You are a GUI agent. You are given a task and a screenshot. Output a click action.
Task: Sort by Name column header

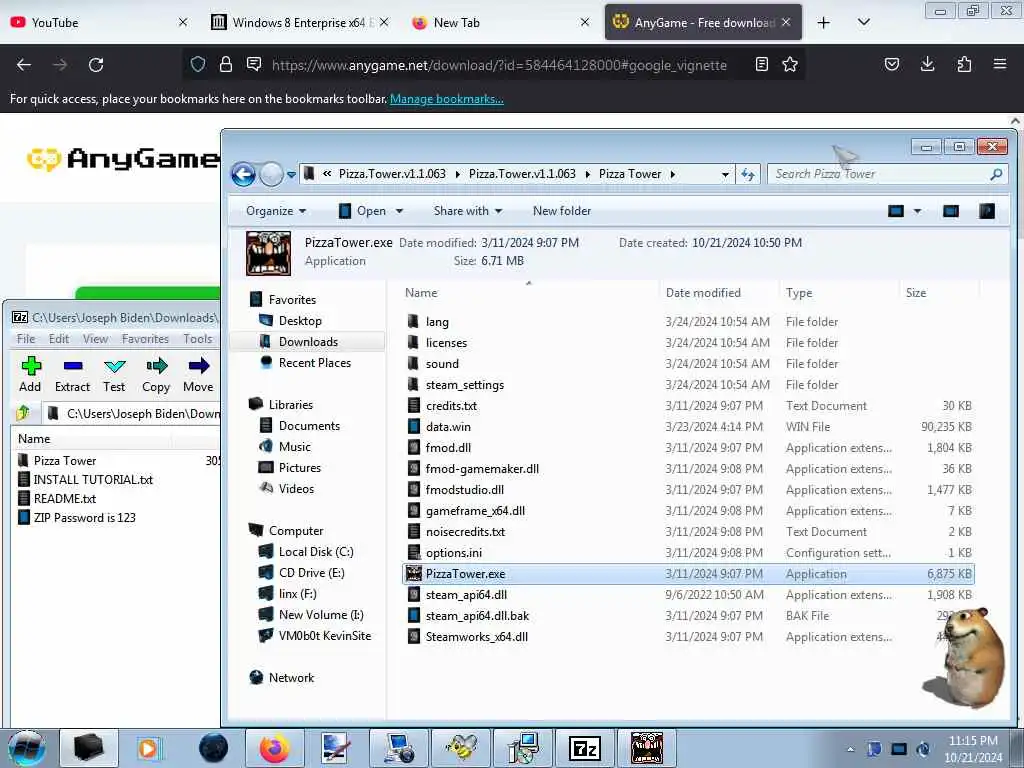(529, 293)
